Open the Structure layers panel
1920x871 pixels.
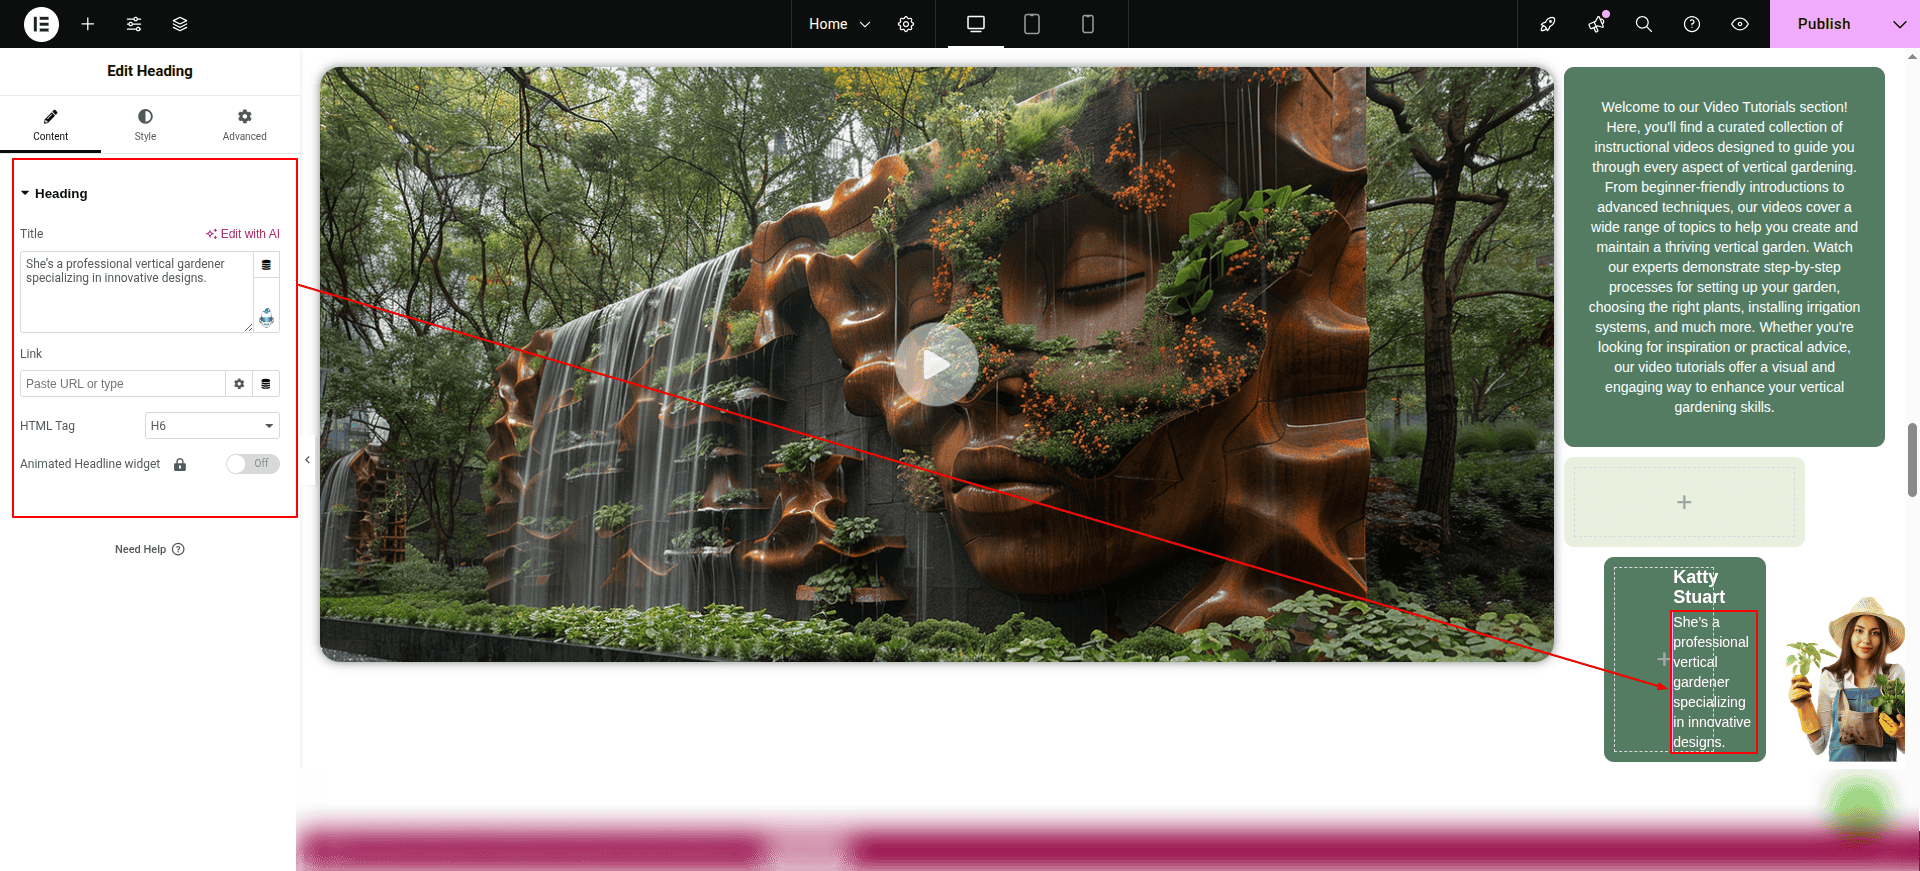(x=180, y=24)
